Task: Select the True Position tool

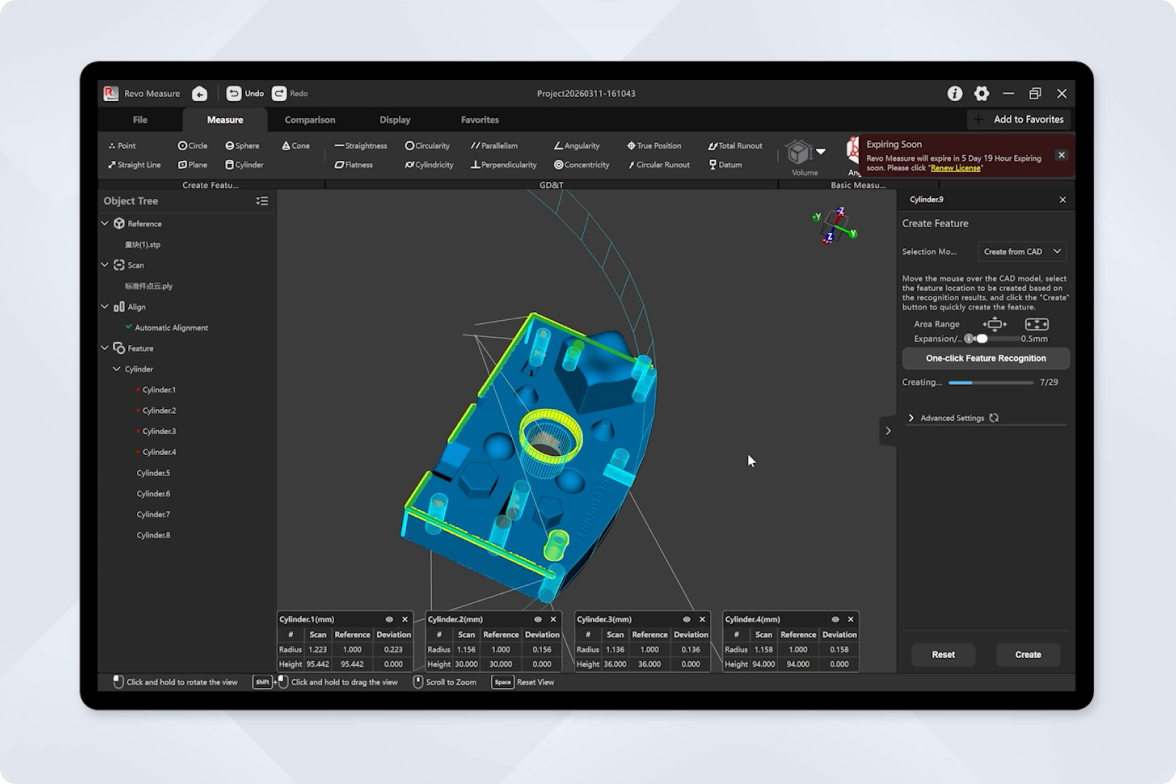Action: point(653,146)
